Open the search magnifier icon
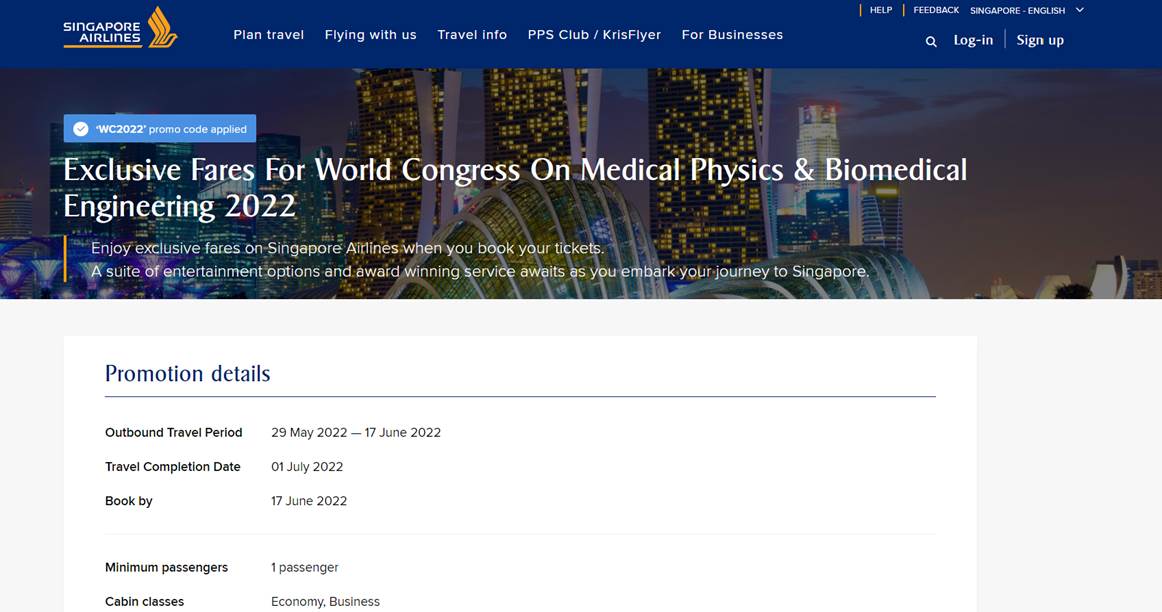Viewport: 1162px width, 612px height. point(931,41)
